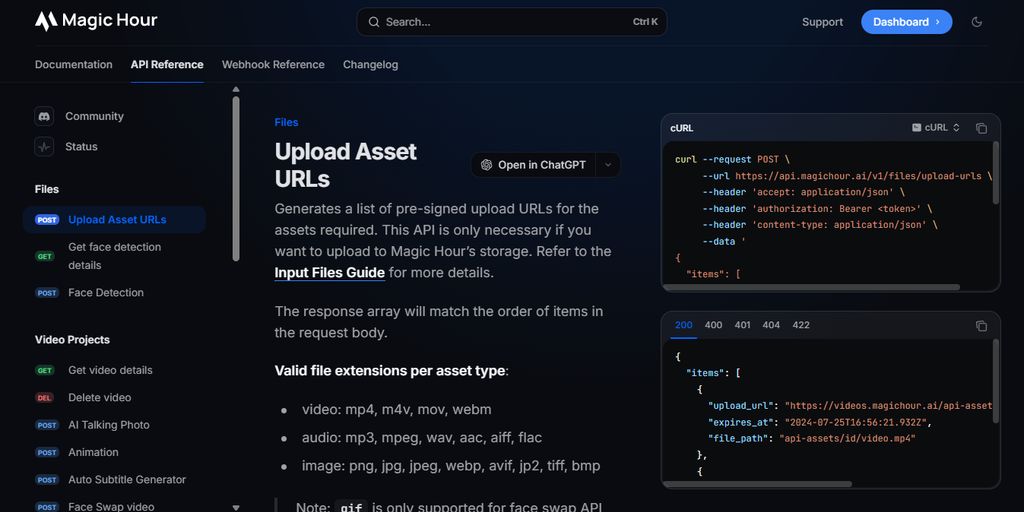Show the 422 response example

tap(801, 325)
